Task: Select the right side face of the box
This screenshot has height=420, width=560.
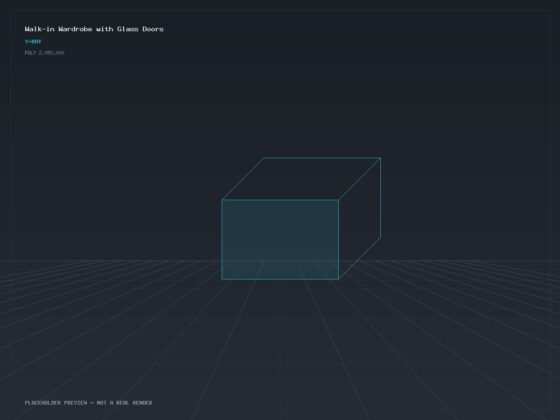Action: tap(360, 218)
